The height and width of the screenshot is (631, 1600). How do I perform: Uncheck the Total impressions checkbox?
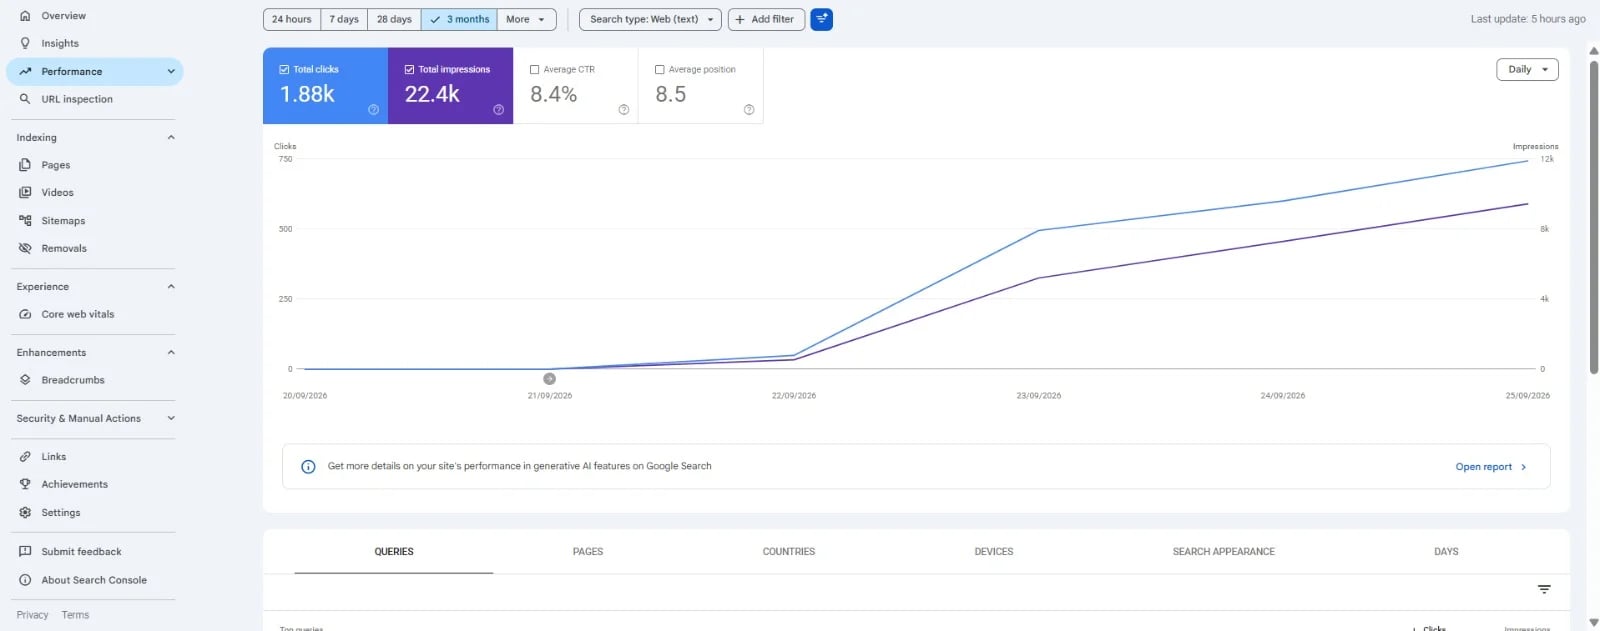[409, 69]
